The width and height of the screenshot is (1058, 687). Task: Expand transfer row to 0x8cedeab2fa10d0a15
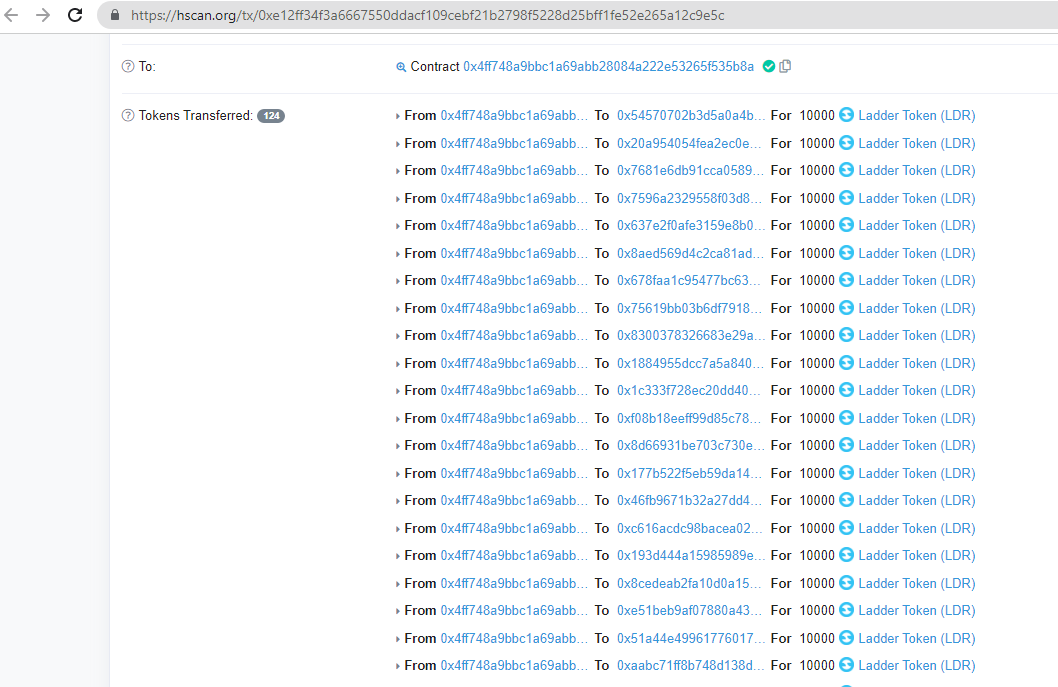click(397, 584)
